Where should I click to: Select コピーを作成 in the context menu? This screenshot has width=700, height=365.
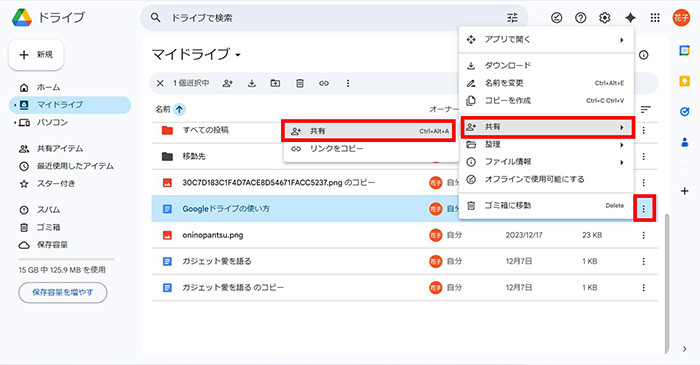pyautogui.click(x=546, y=100)
